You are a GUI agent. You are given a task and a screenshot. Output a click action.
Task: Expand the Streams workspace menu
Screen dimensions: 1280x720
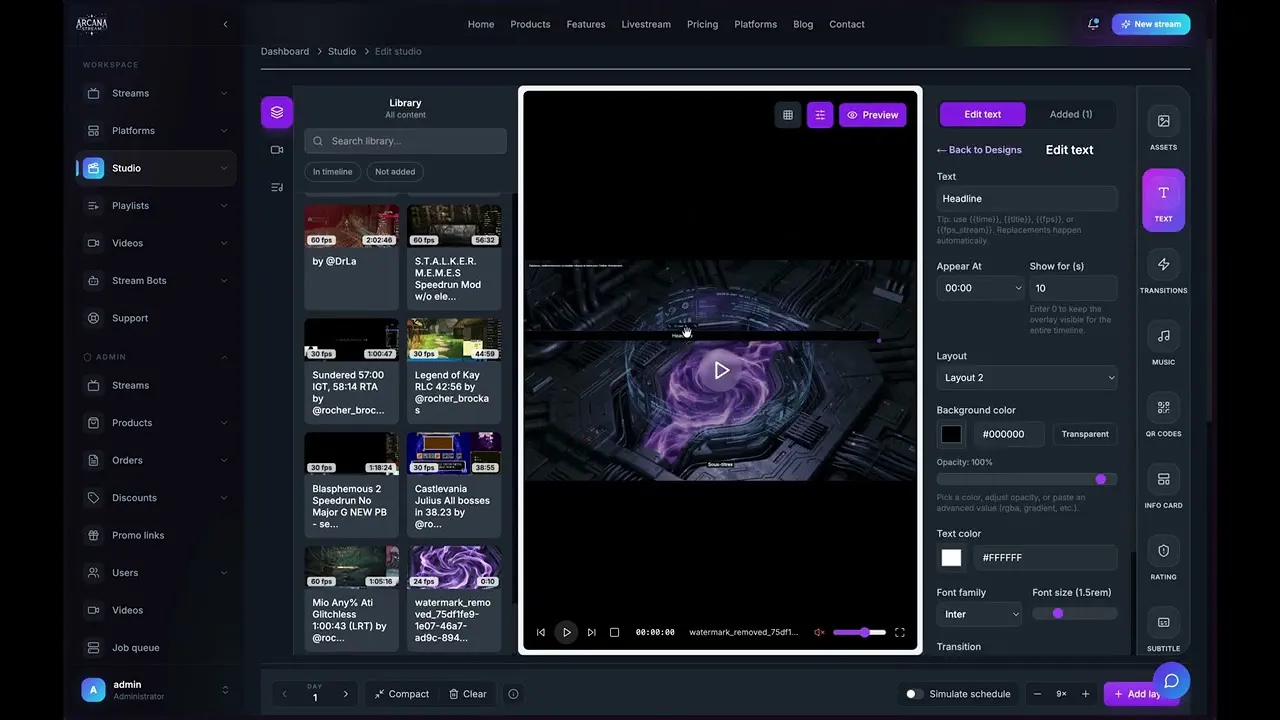point(156,93)
